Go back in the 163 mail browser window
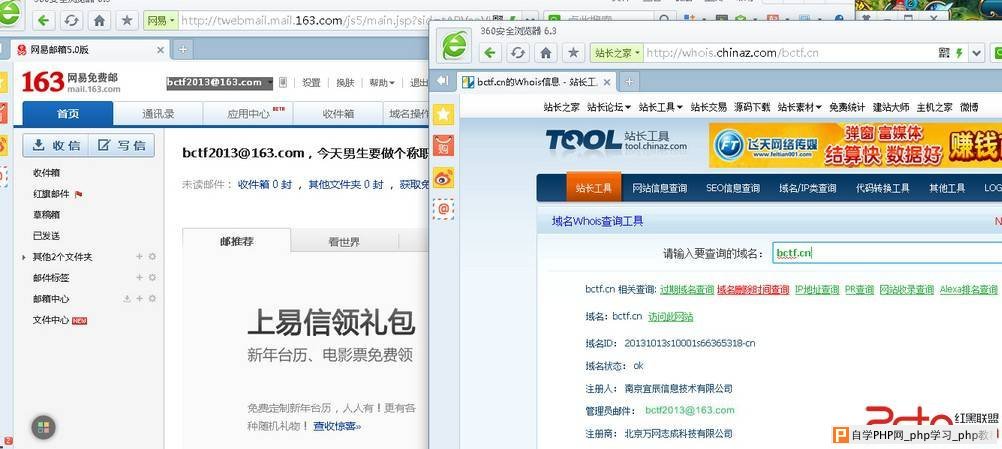Image resolution: width=1002 pixels, height=449 pixels. (43, 20)
